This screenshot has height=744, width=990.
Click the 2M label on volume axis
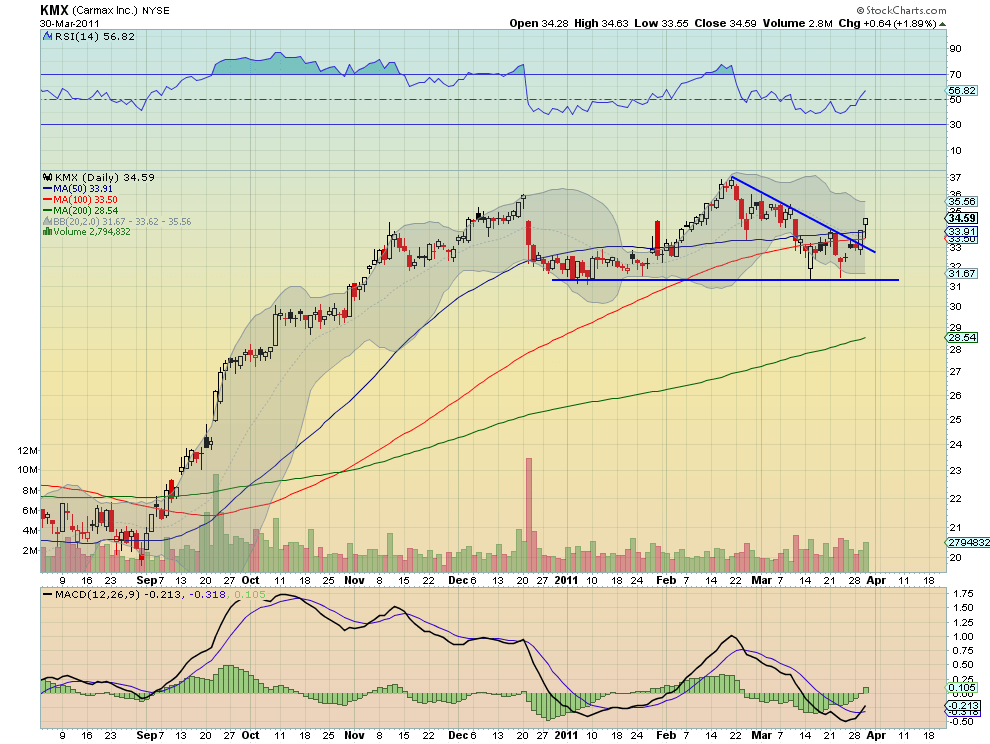pyautogui.click(x=30, y=551)
